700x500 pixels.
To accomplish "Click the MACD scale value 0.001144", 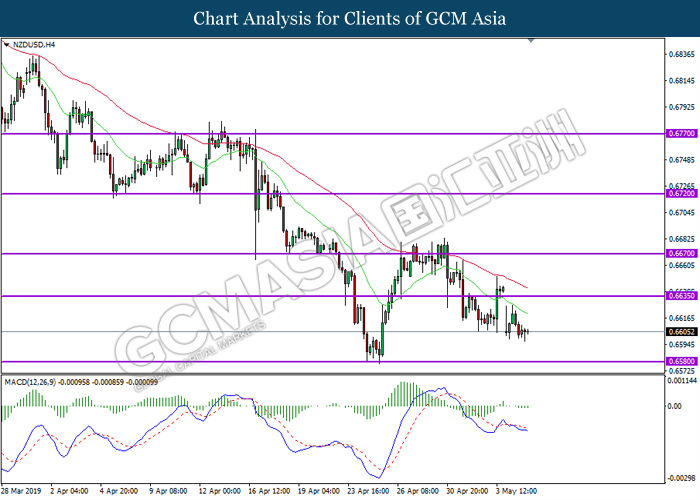I will click(x=682, y=381).
